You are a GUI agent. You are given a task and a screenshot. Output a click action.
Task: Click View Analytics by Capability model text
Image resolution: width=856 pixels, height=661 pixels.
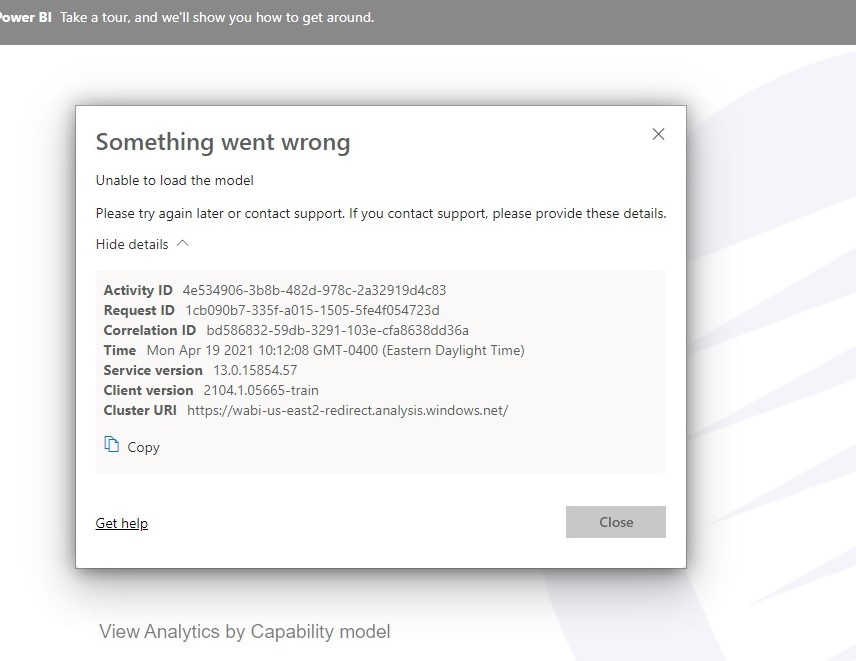point(244,631)
